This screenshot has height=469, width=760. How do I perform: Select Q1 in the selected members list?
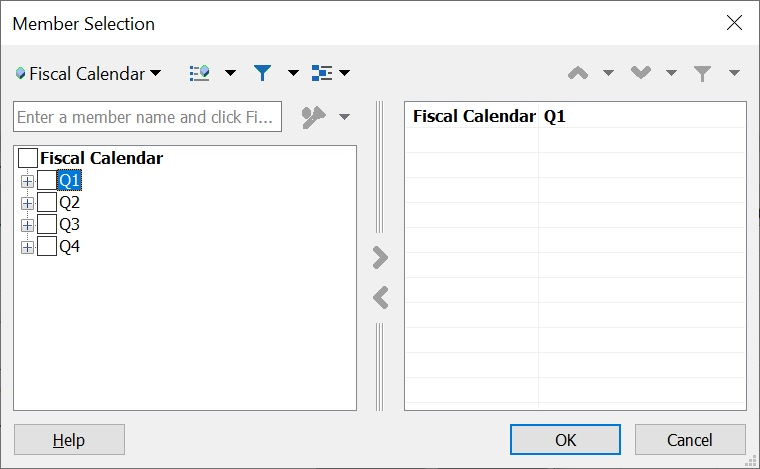click(555, 116)
